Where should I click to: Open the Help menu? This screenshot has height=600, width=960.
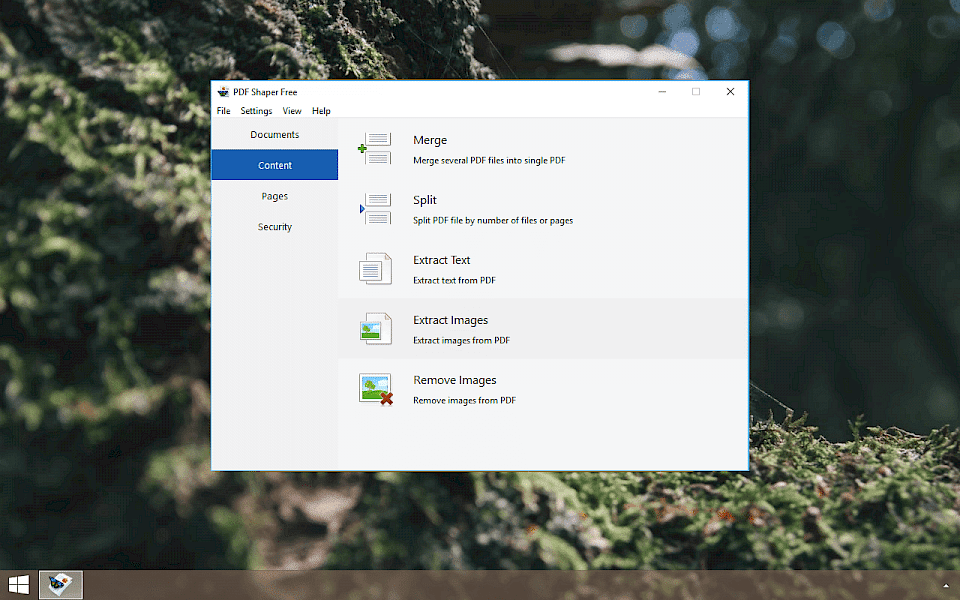(321, 111)
